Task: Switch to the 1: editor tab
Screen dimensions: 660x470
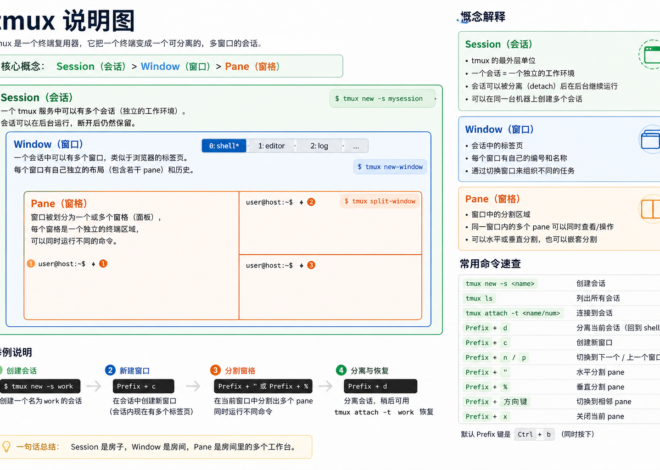Action: [x=271, y=146]
